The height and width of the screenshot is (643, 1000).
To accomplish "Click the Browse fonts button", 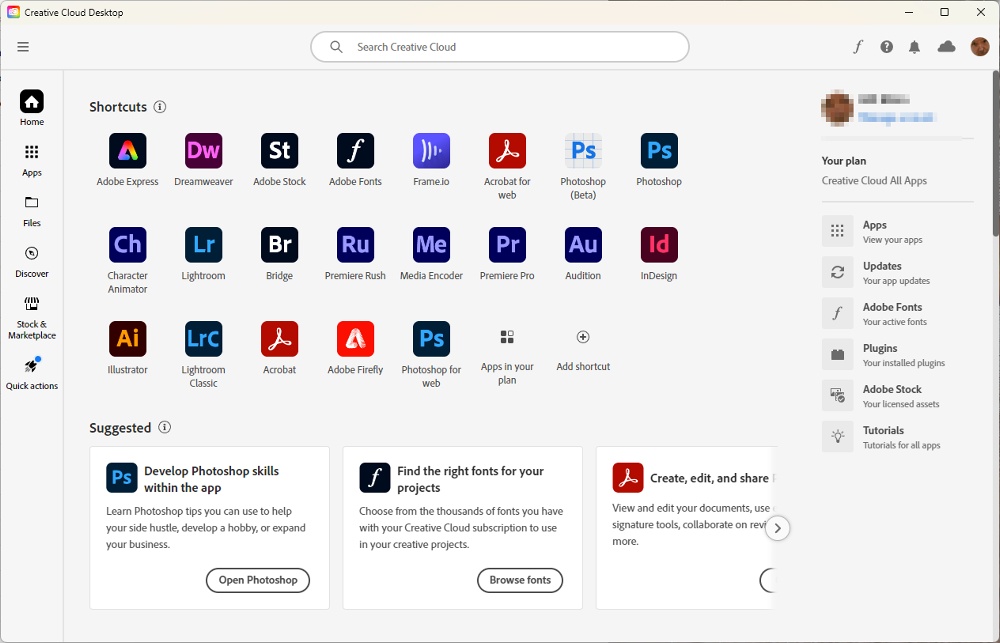I will pyautogui.click(x=520, y=580).
